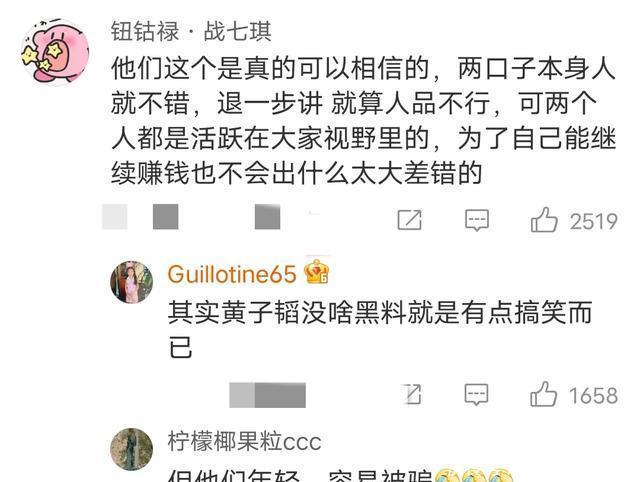Screen dimensions: 640x482
Task: Tap the 2519 like count
Action: (x=593, y=222)
